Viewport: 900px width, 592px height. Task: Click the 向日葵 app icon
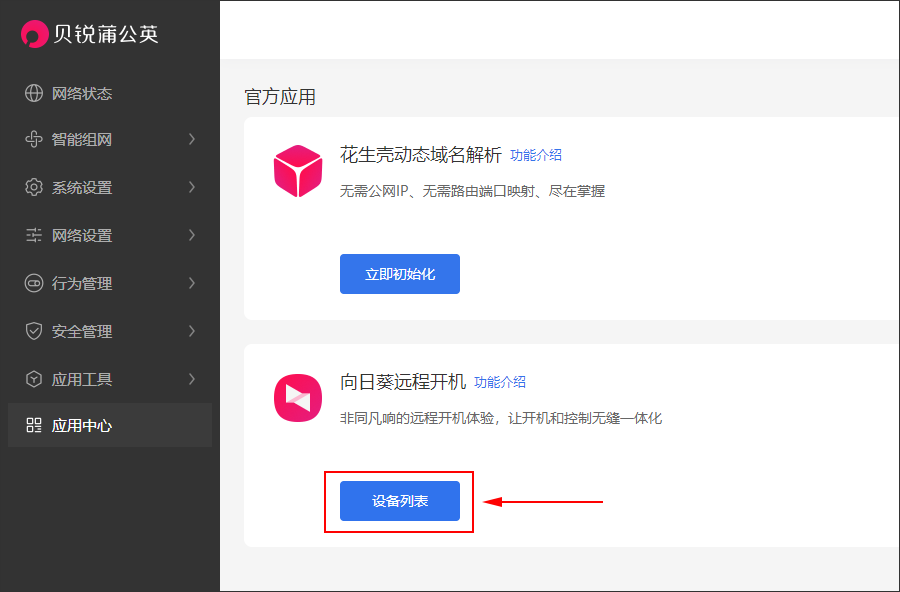click(298, 398)
